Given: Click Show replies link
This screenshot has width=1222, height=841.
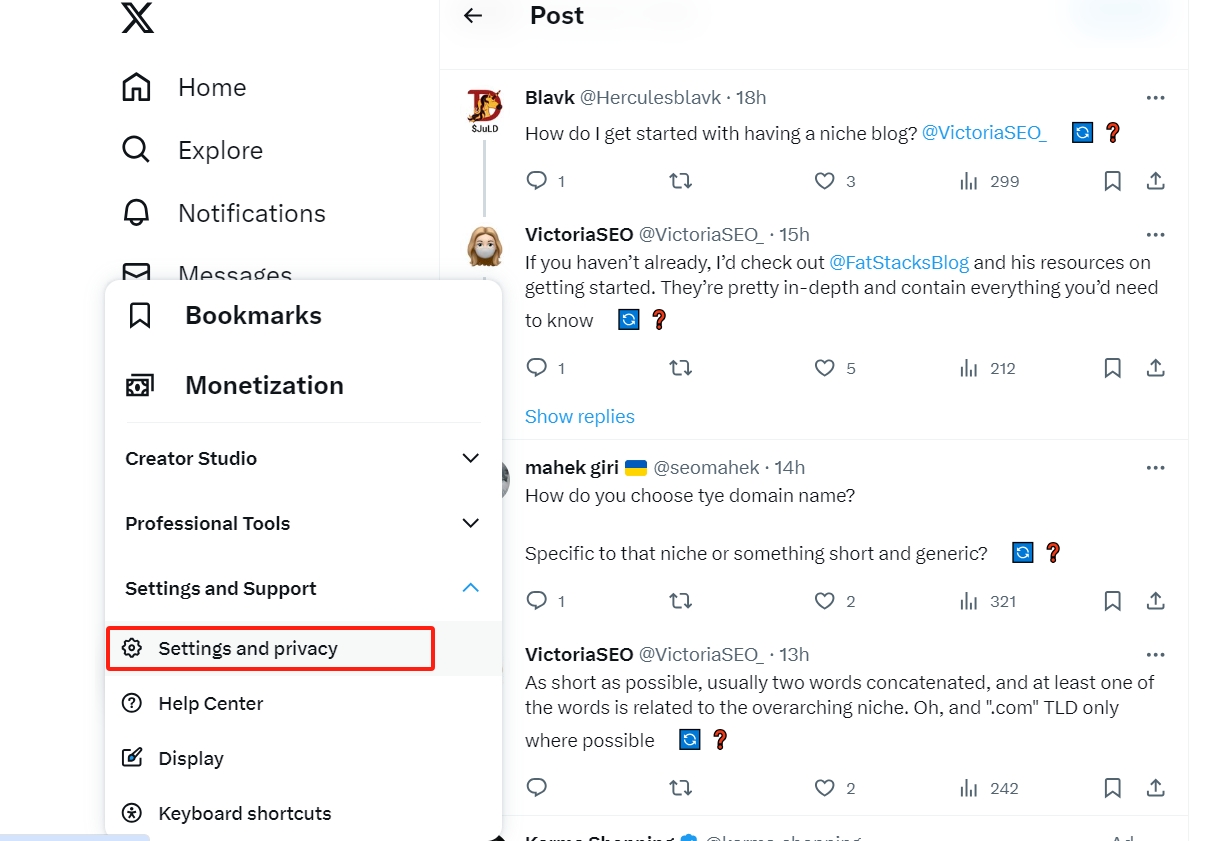Looking at the screenshot, I should tap(579, 416).
